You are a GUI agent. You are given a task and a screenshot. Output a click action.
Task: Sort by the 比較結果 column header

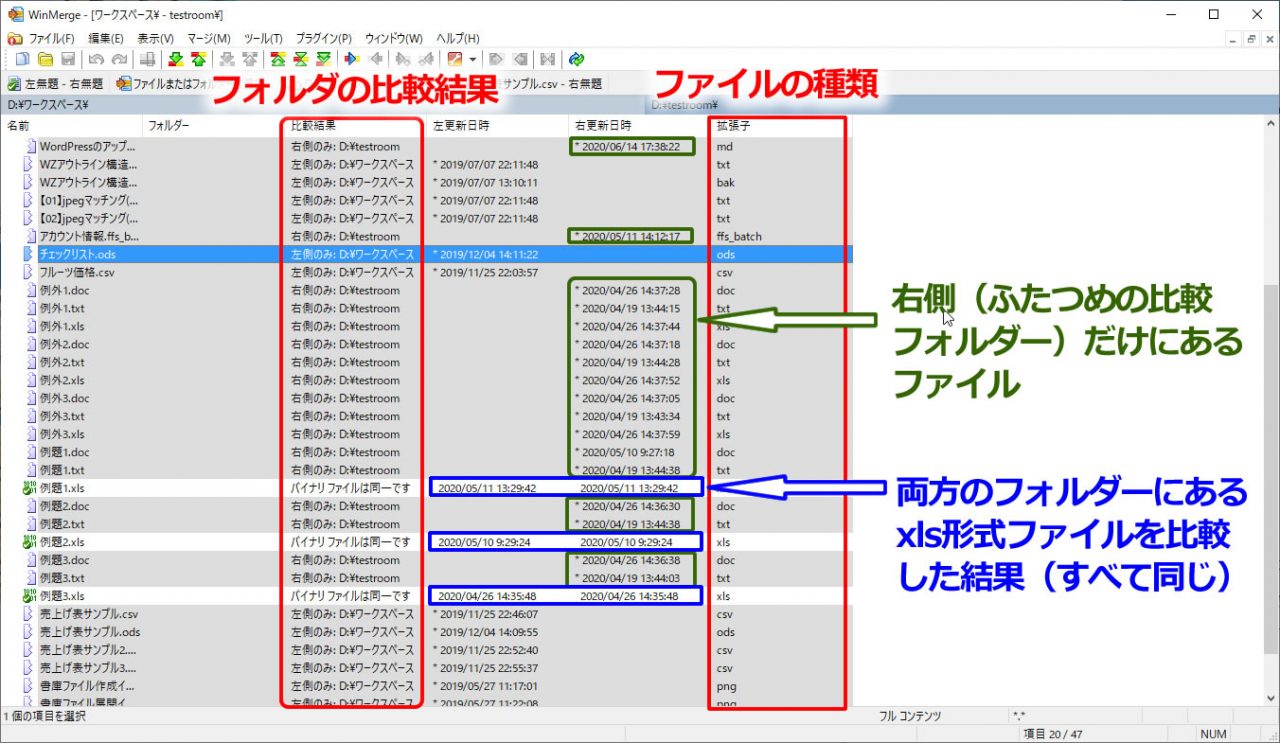coord(356,127)
